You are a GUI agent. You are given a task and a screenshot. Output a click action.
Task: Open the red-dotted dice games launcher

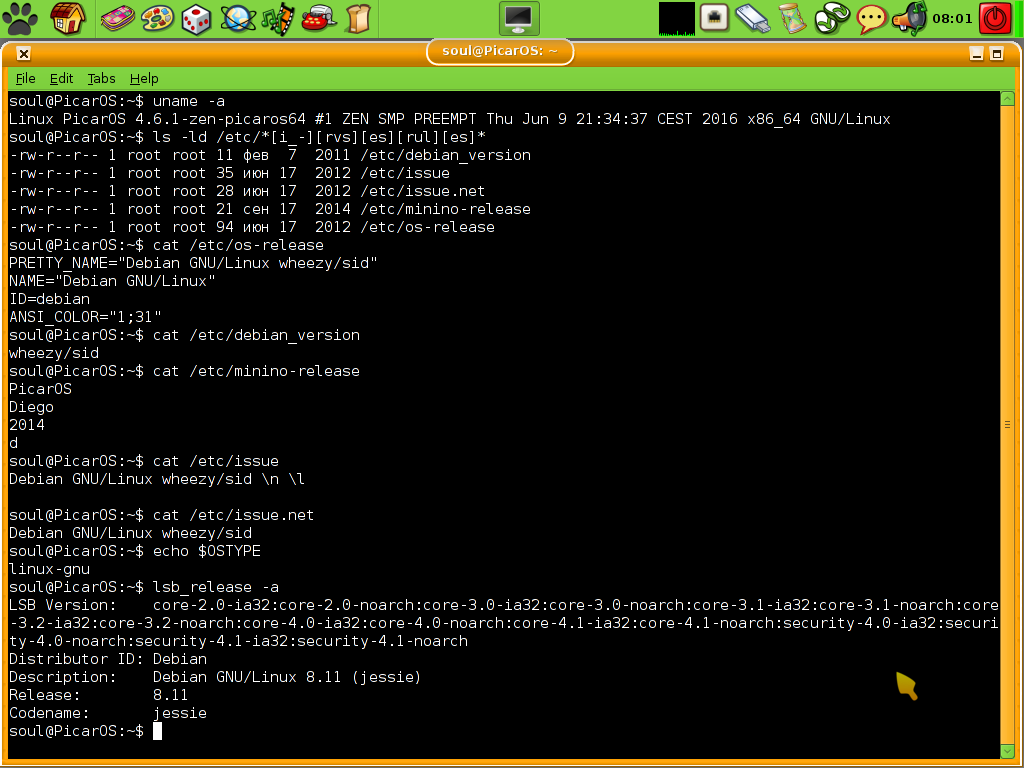(196, 20)
